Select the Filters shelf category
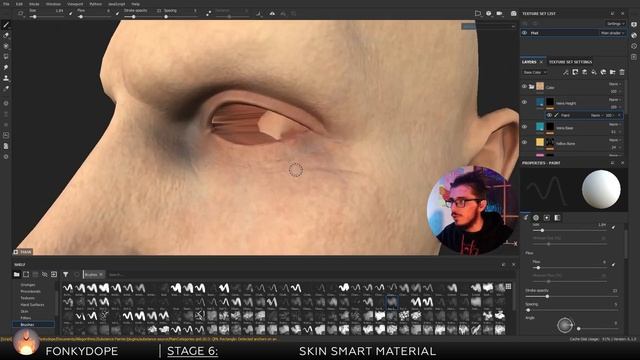640x360 pixels. [26, 318]
